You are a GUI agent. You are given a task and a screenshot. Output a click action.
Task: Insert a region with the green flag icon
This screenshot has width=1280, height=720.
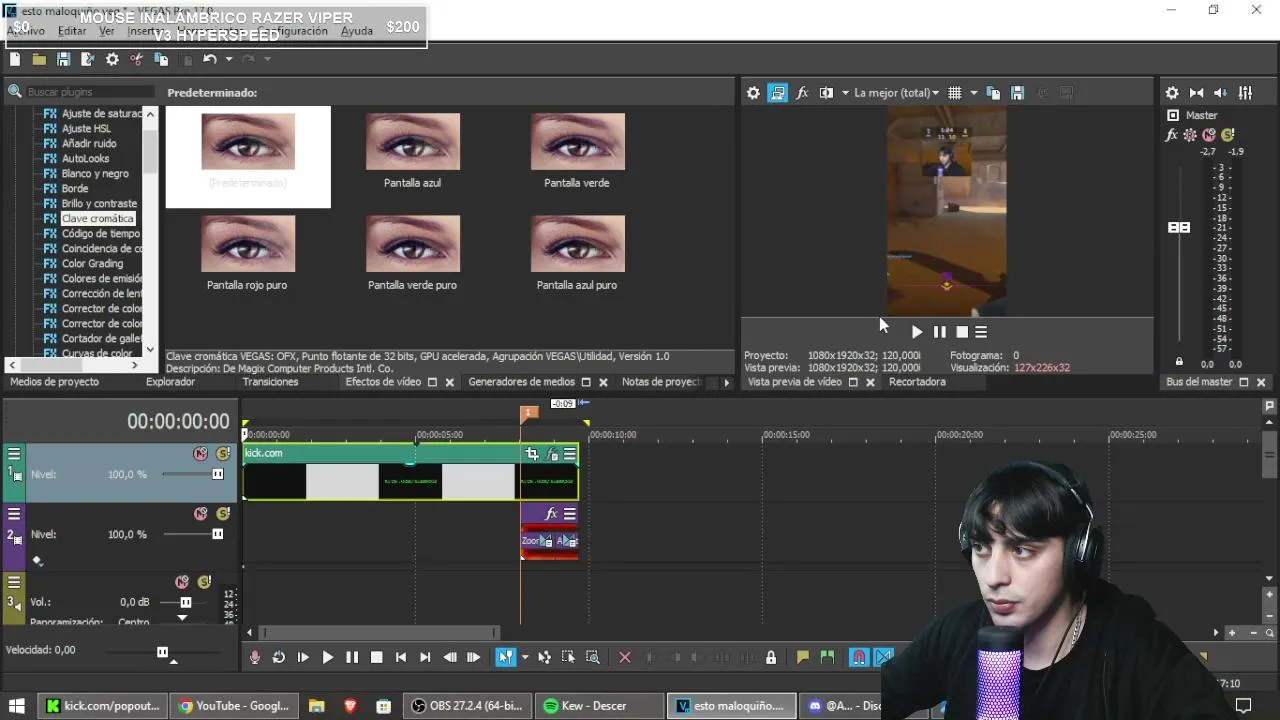(827, 657)
